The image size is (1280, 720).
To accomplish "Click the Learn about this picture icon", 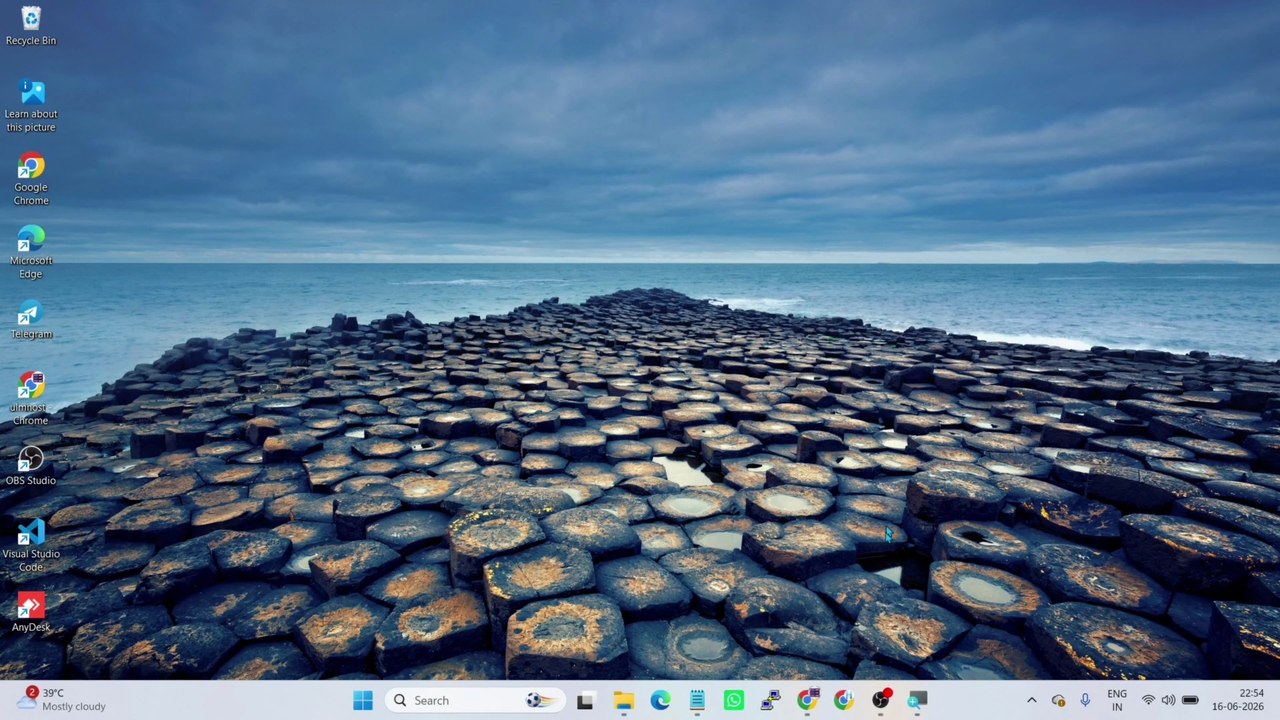I will [31, 106].
